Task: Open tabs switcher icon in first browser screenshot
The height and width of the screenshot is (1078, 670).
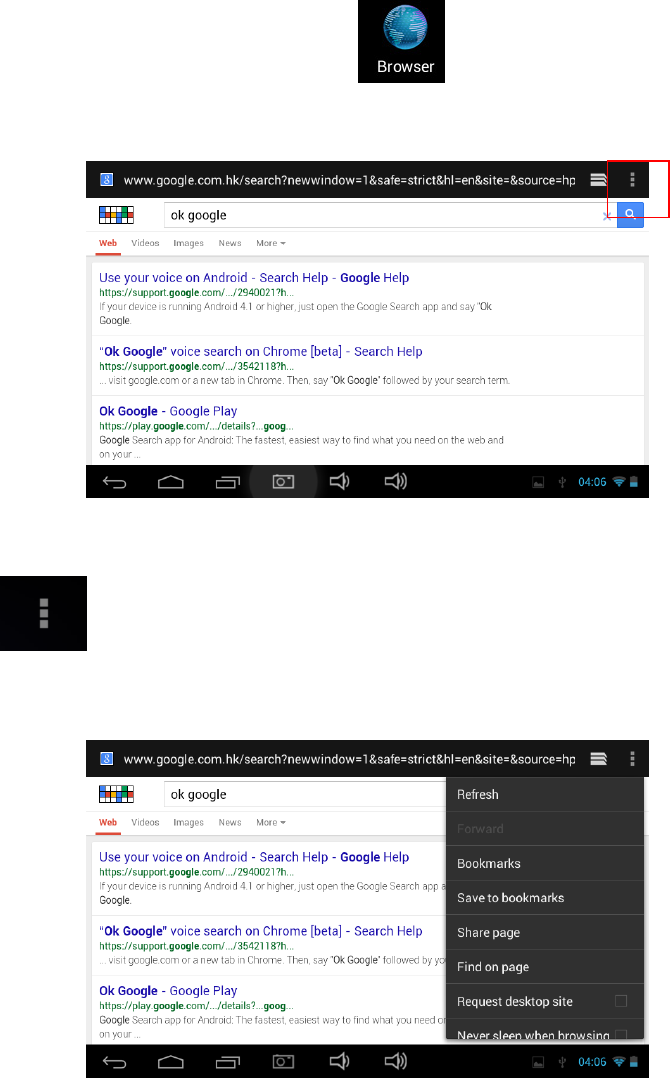Action: [x=599, y=180]
